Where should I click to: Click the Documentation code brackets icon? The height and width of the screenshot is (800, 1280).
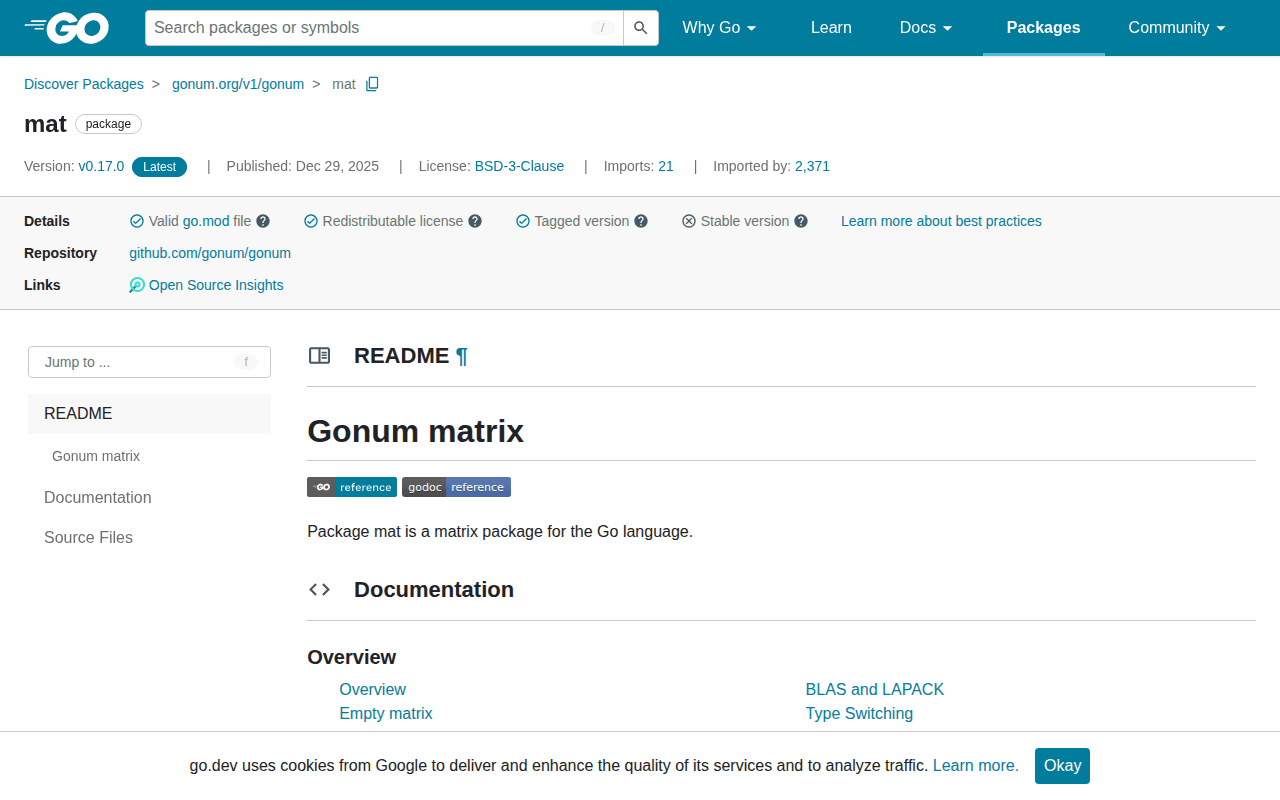320,590
